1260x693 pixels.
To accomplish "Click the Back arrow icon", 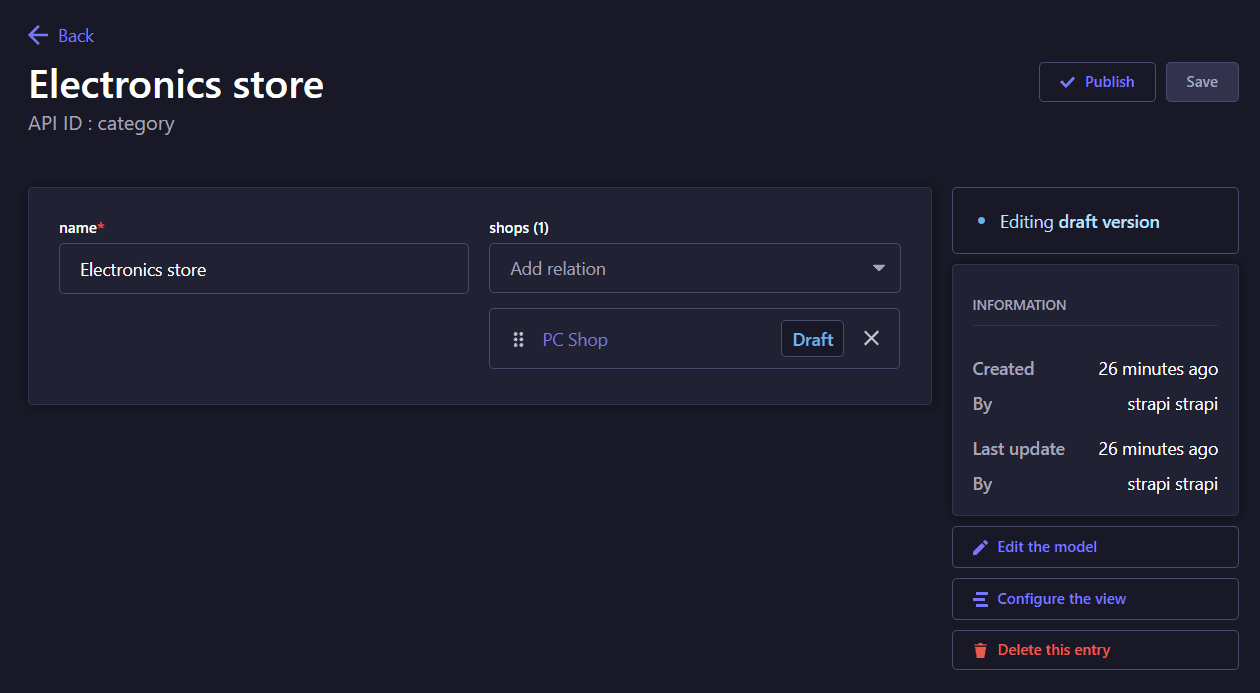I will pyautogui.click(x=38, y=36).
